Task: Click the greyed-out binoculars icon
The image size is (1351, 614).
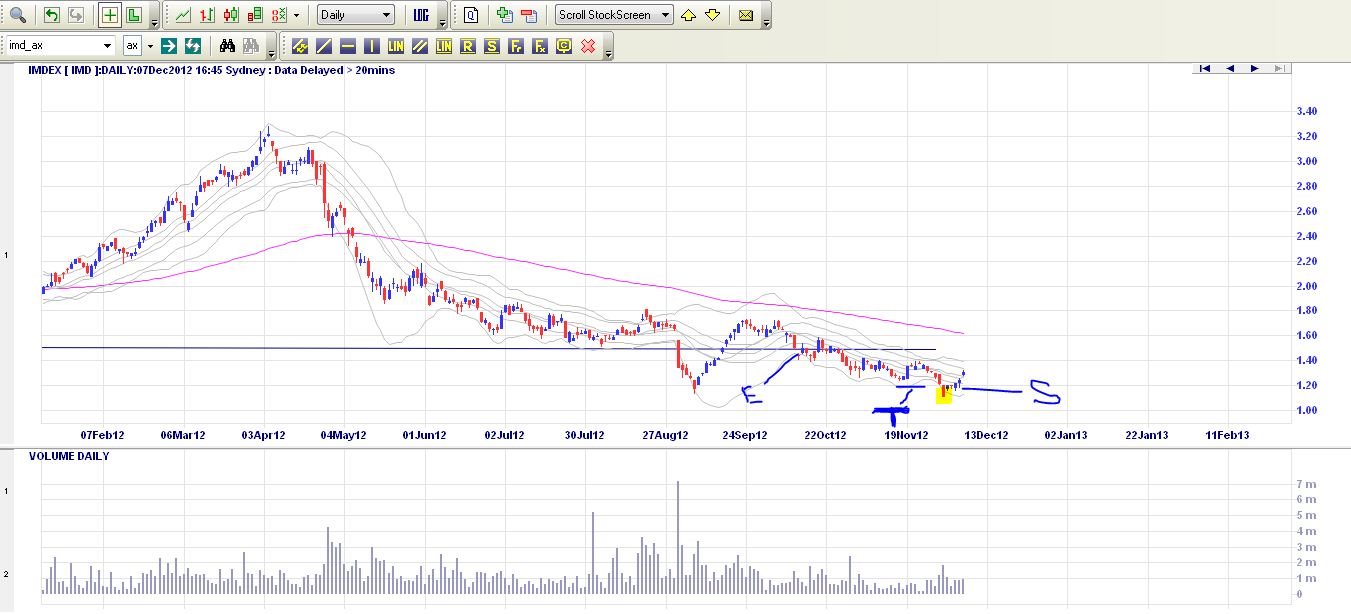Action: pos(250,45)
